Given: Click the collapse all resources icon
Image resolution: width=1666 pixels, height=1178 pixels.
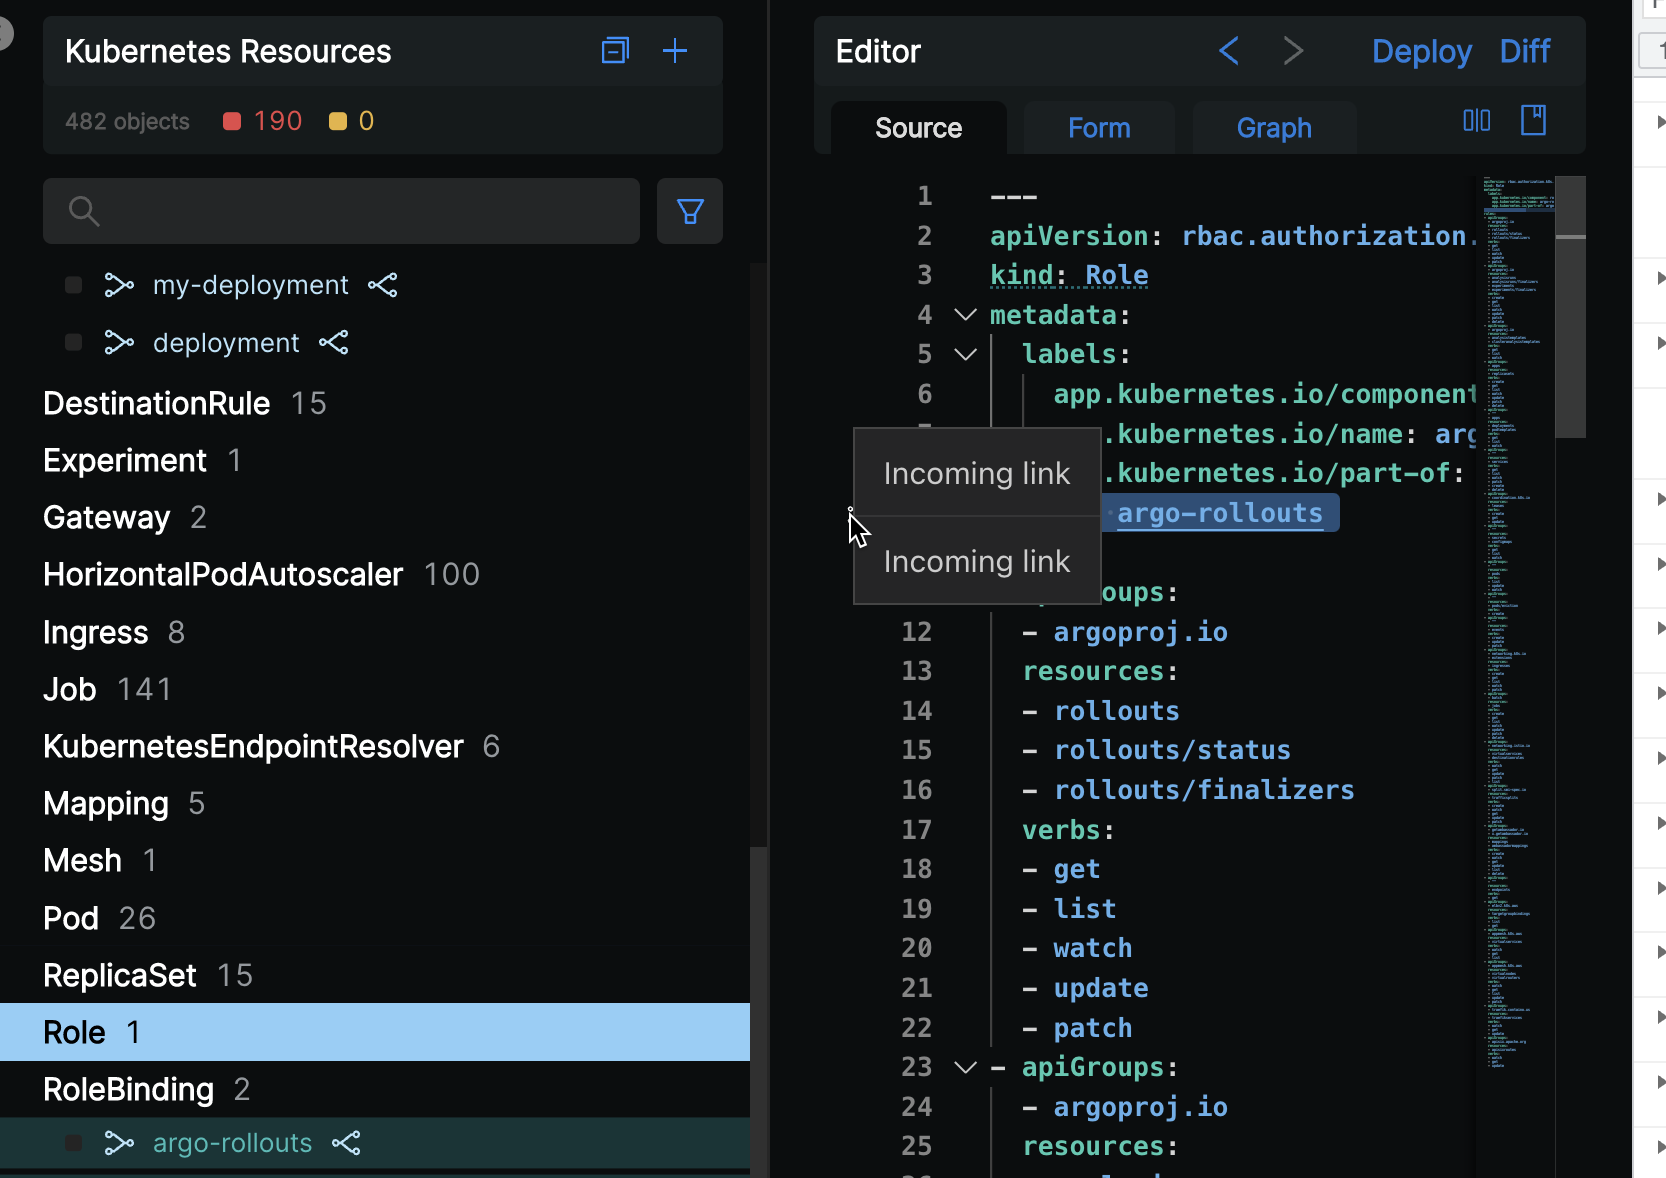Looking at the screenshot, I should pos(615,51).
